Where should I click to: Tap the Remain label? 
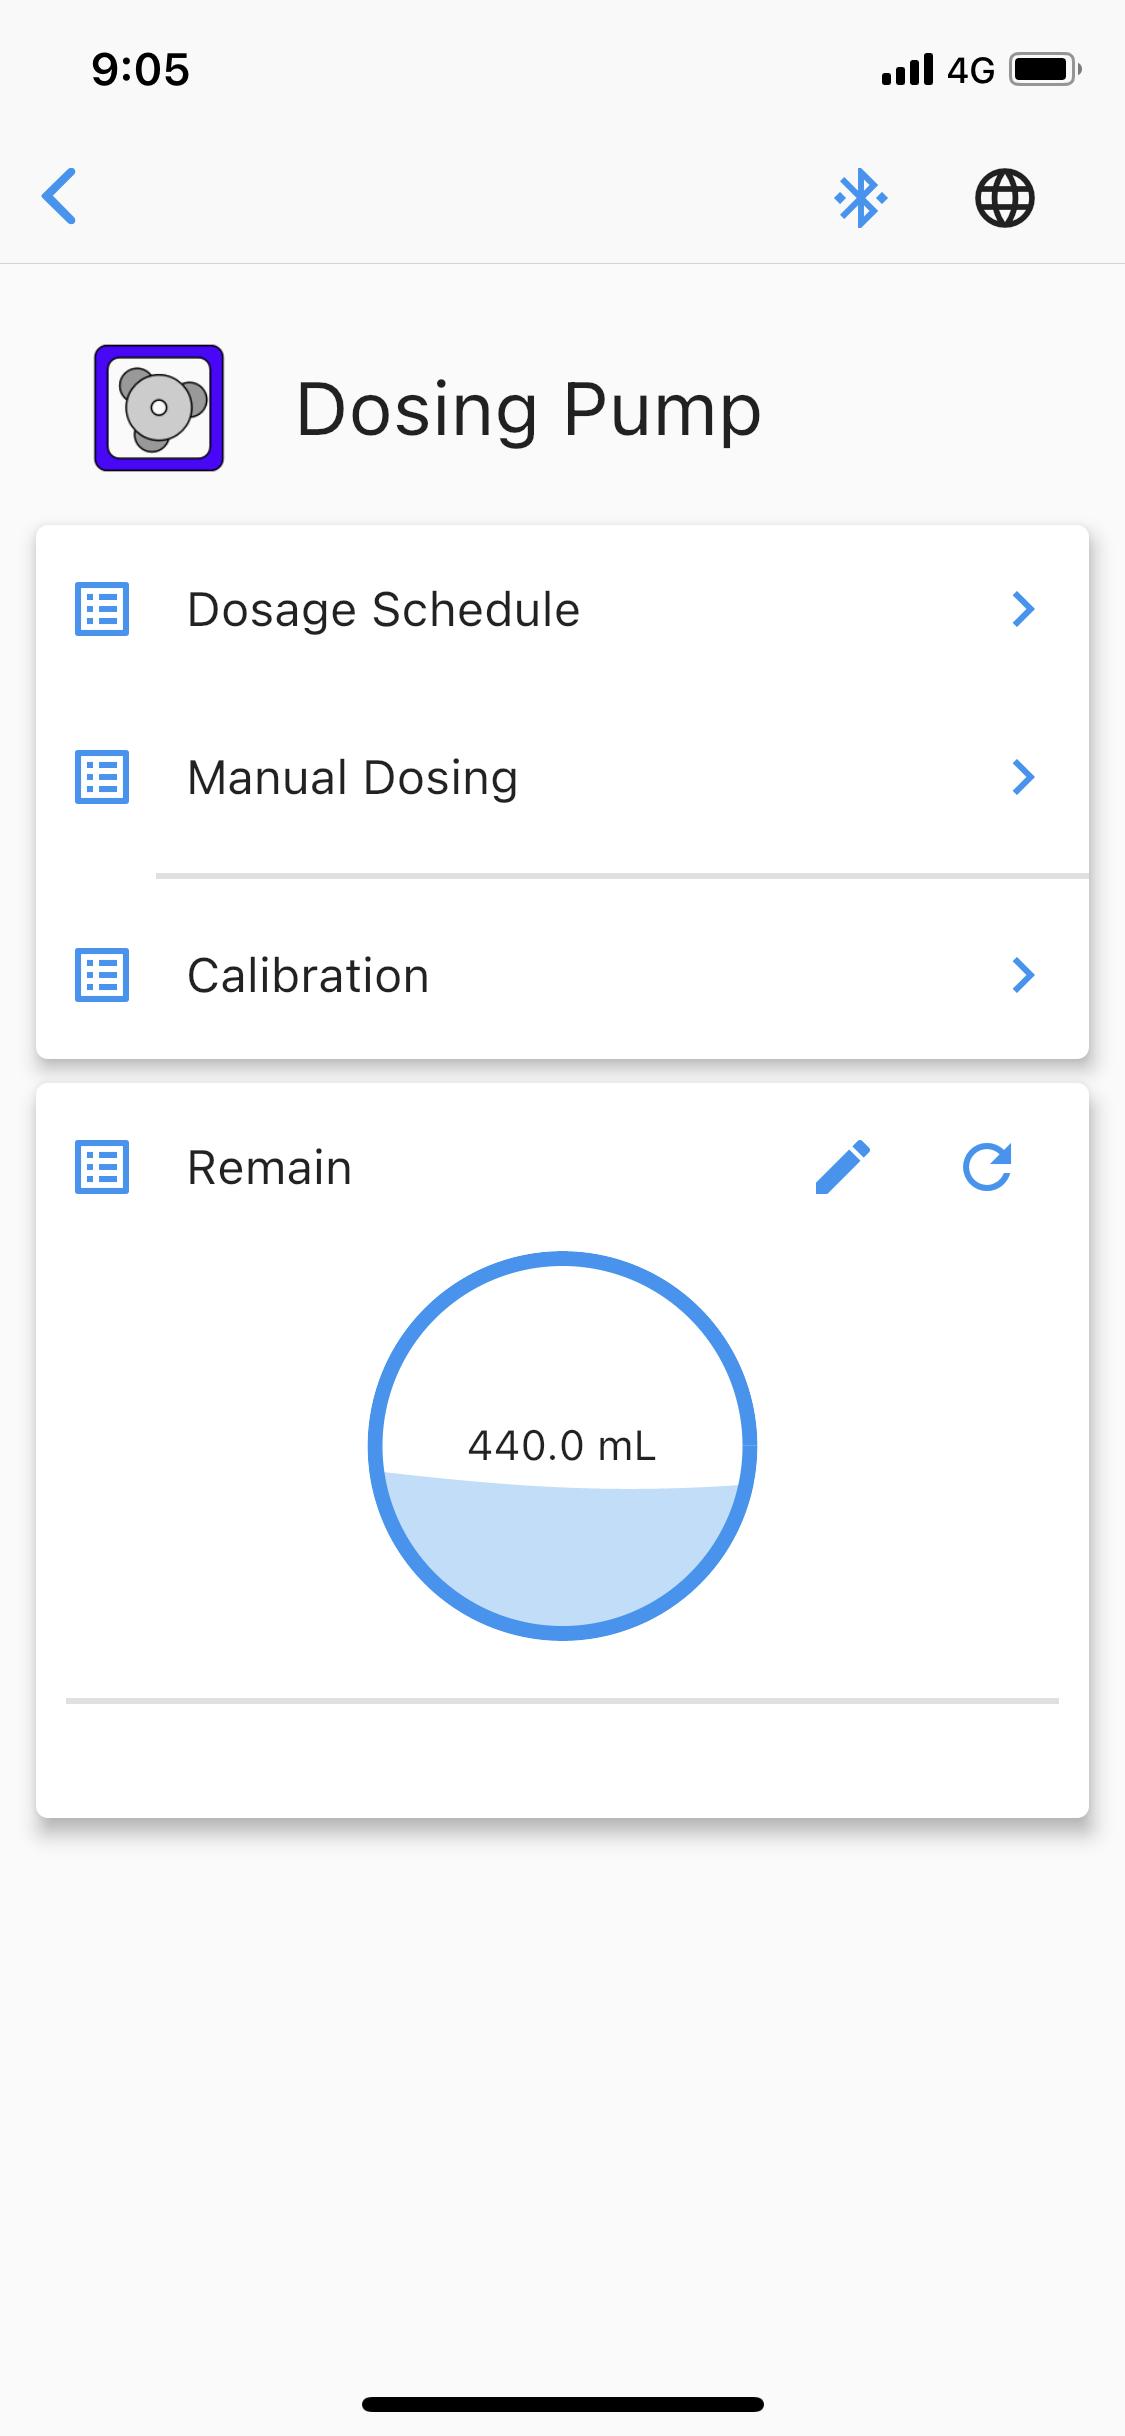(270, 1168)
